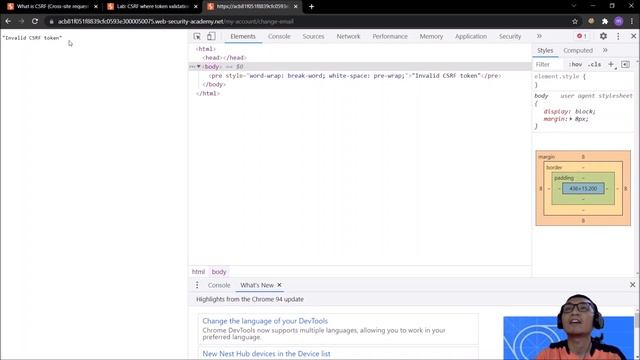The height and width of the screenshot is (360, 640).
Task: Click the red error count badge
Action: [x=582, y=36]
